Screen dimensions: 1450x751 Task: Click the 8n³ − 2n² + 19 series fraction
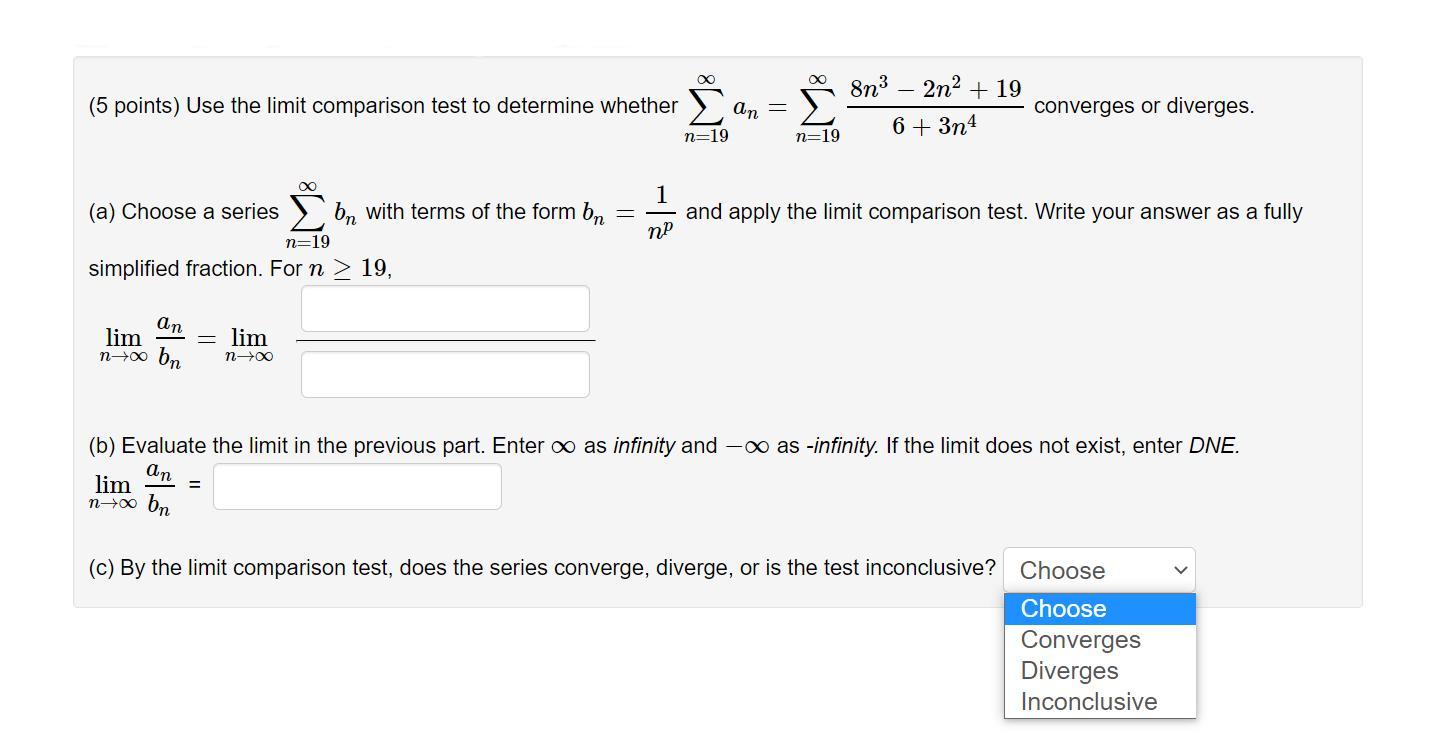[x=934, y=106]
